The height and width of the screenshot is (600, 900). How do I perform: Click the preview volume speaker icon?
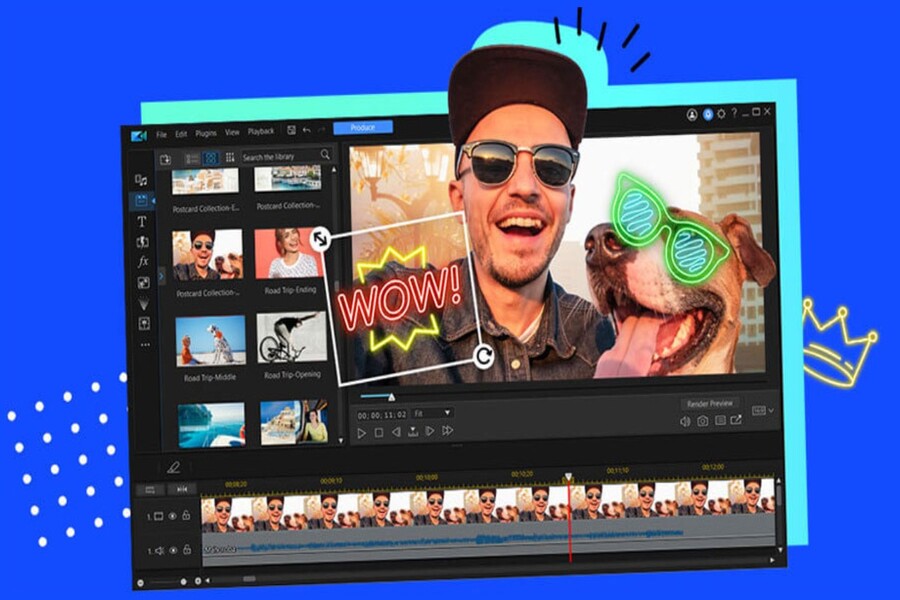coord(685,421)
